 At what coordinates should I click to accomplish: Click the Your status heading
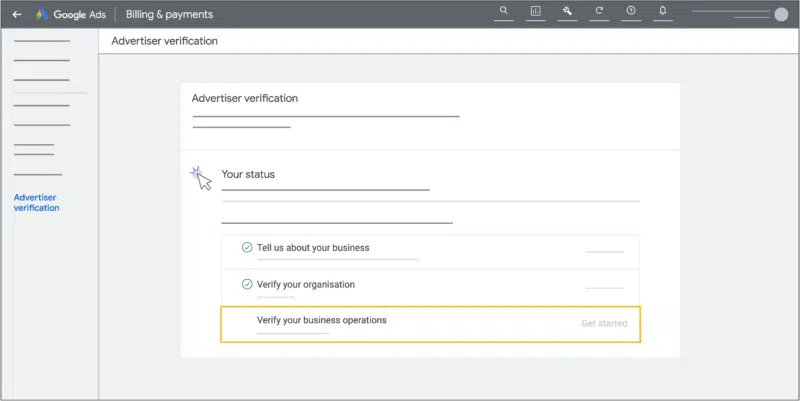pos(248,174)
